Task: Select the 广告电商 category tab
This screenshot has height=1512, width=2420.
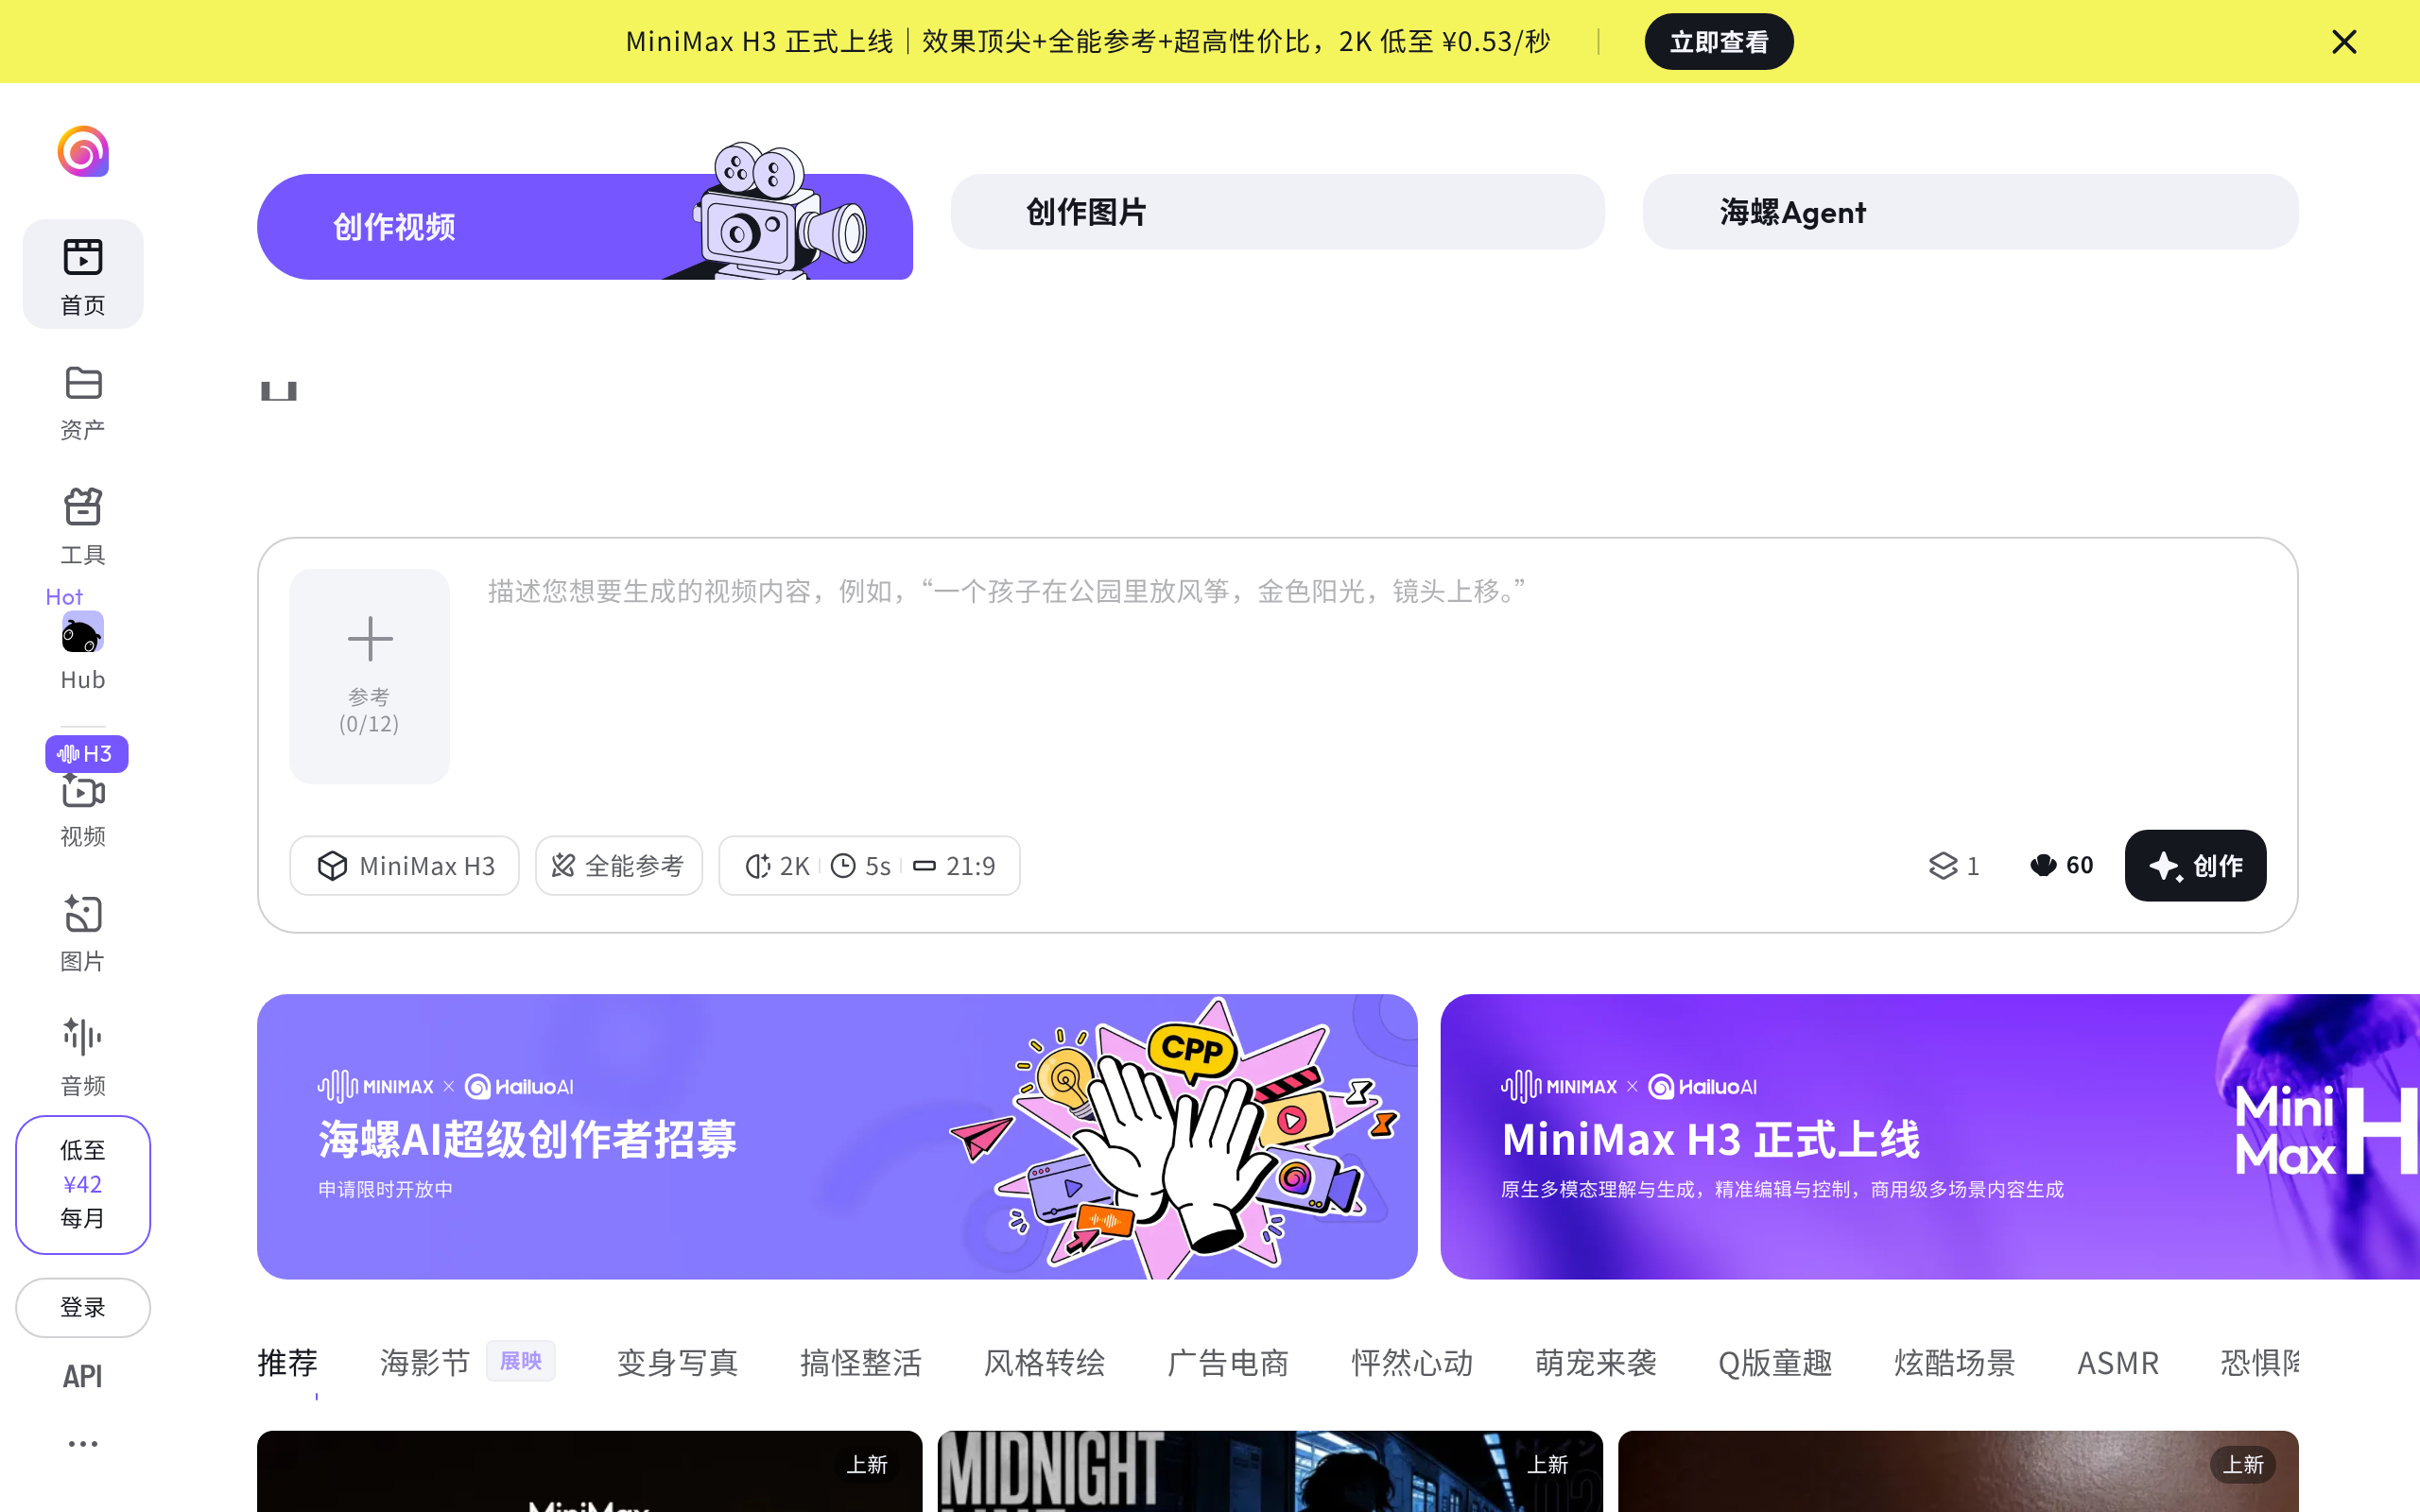Action: tap(1228, 1362)
